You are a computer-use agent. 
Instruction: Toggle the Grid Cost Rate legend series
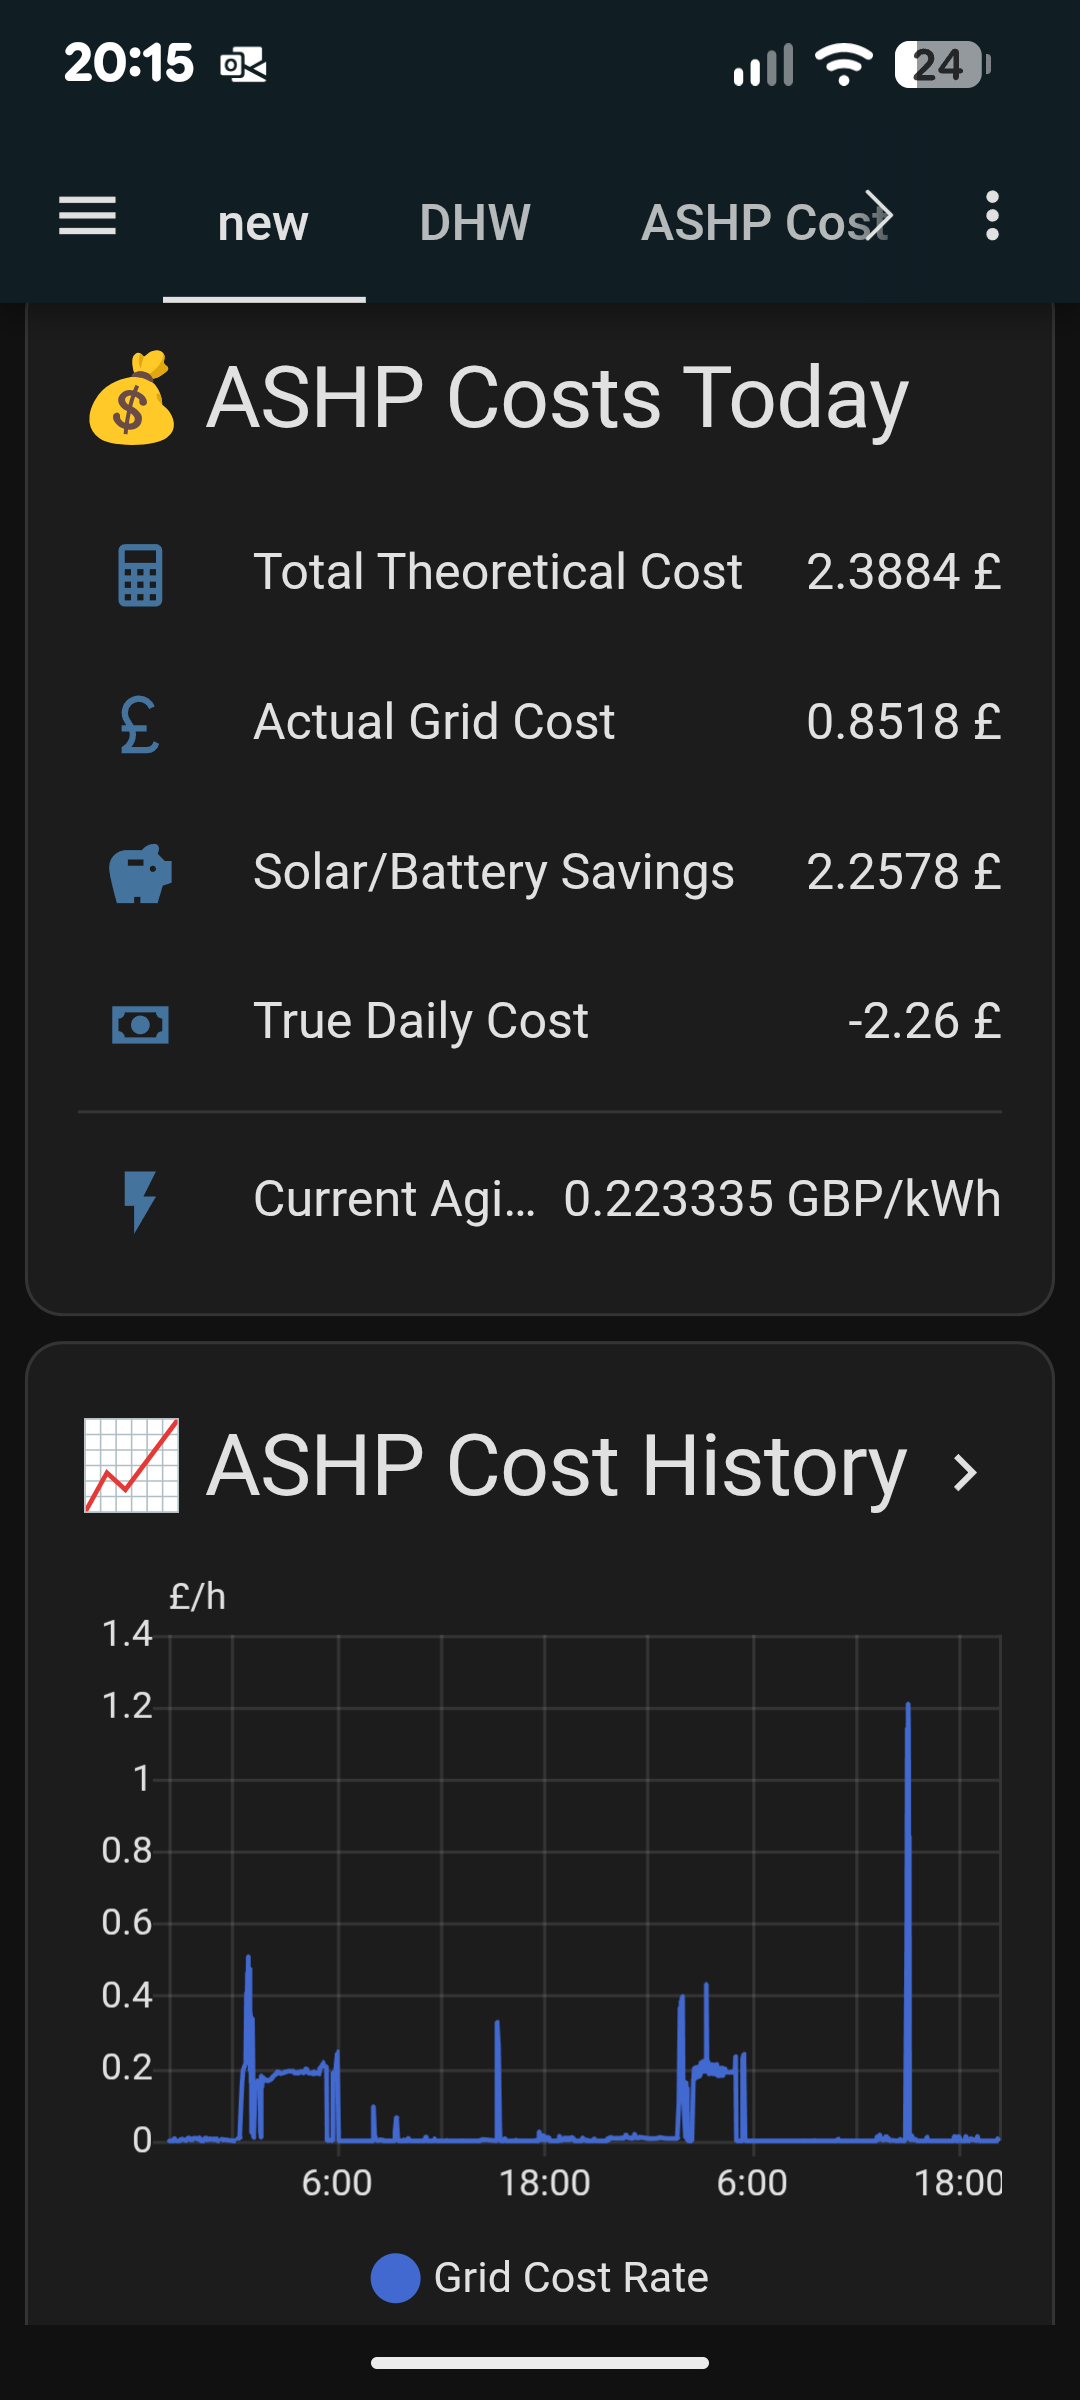pyautogui.click(x=570, y=2277)
